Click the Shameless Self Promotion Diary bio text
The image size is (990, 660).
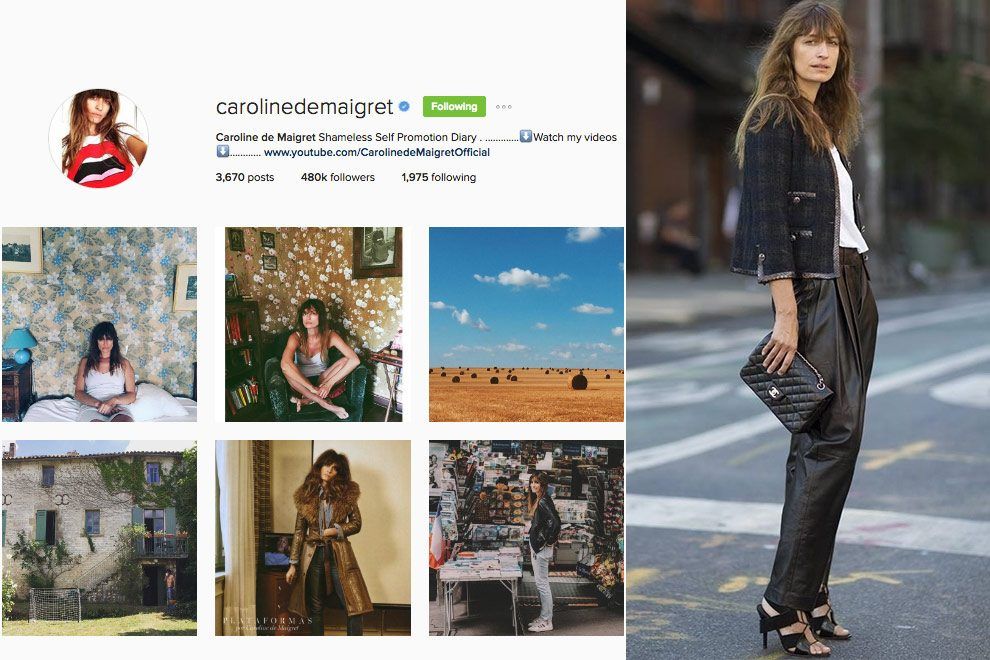click(x=397, y=137)
